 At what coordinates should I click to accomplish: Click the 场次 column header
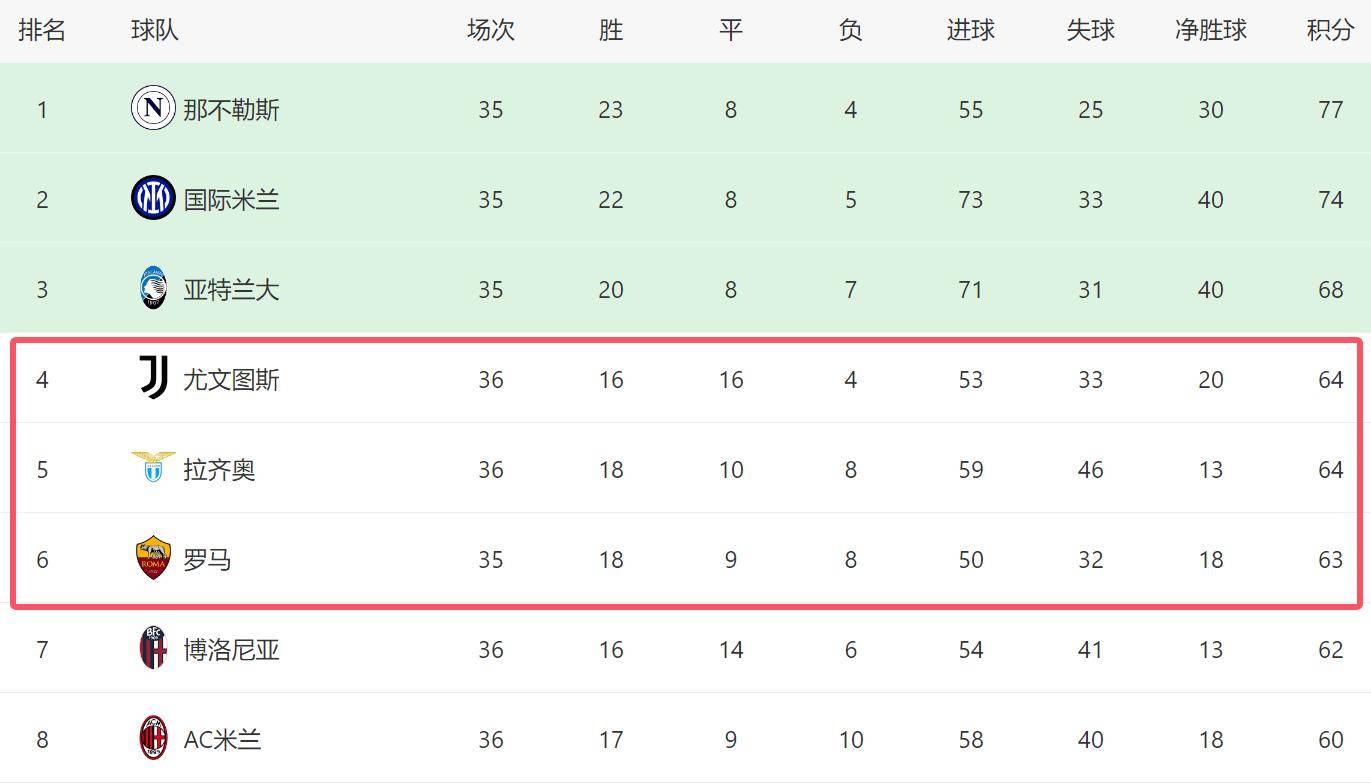coord(490,30)
